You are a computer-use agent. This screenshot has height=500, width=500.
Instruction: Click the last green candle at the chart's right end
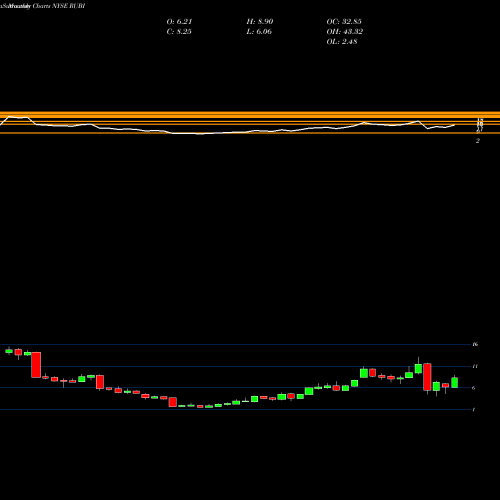(455, 382)
